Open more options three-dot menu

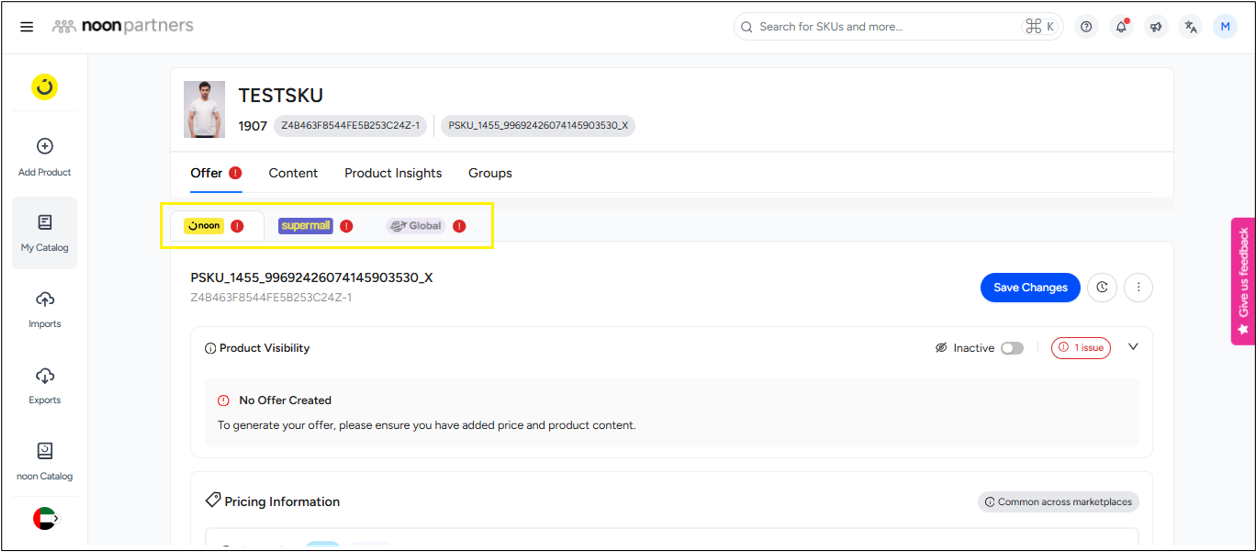(x=1138, y=287)
